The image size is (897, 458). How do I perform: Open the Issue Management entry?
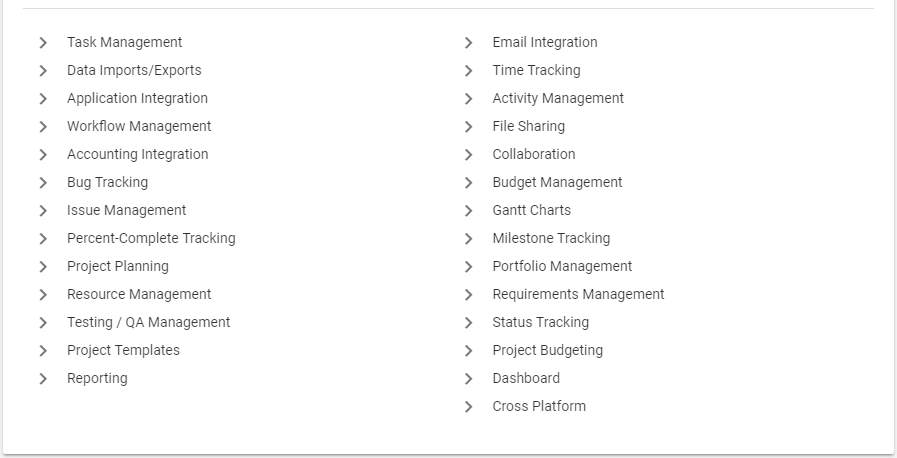click(x=126, y=210)
